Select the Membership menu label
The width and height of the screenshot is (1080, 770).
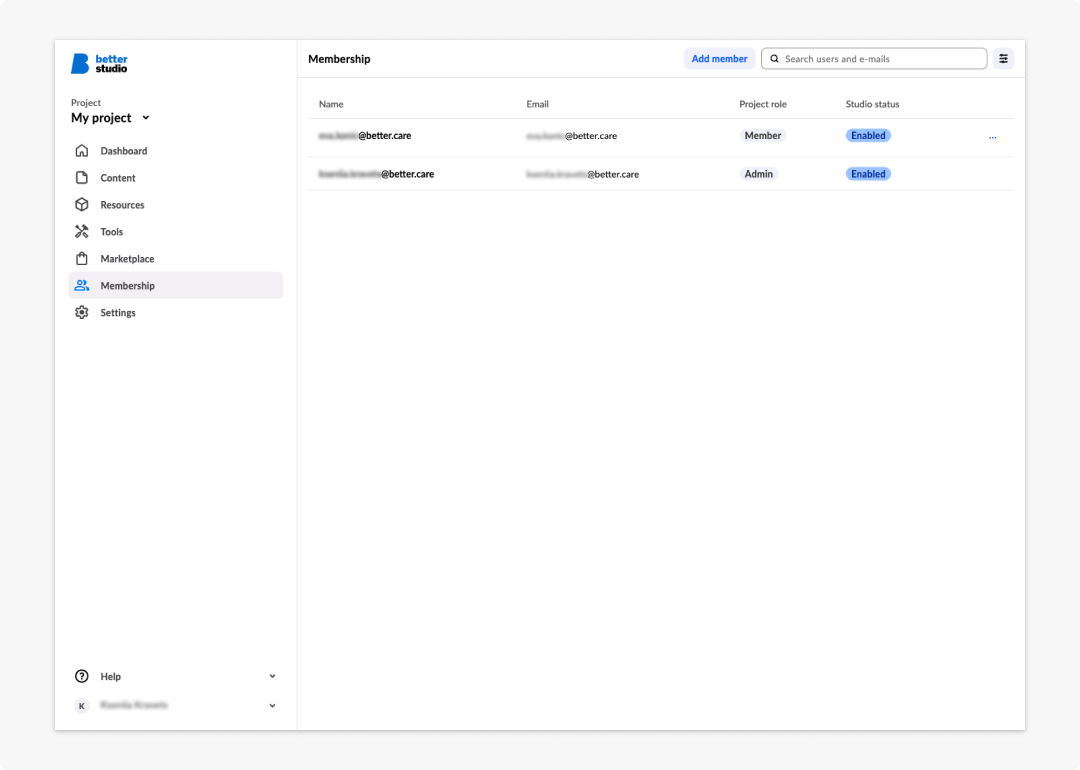point(127,286)
